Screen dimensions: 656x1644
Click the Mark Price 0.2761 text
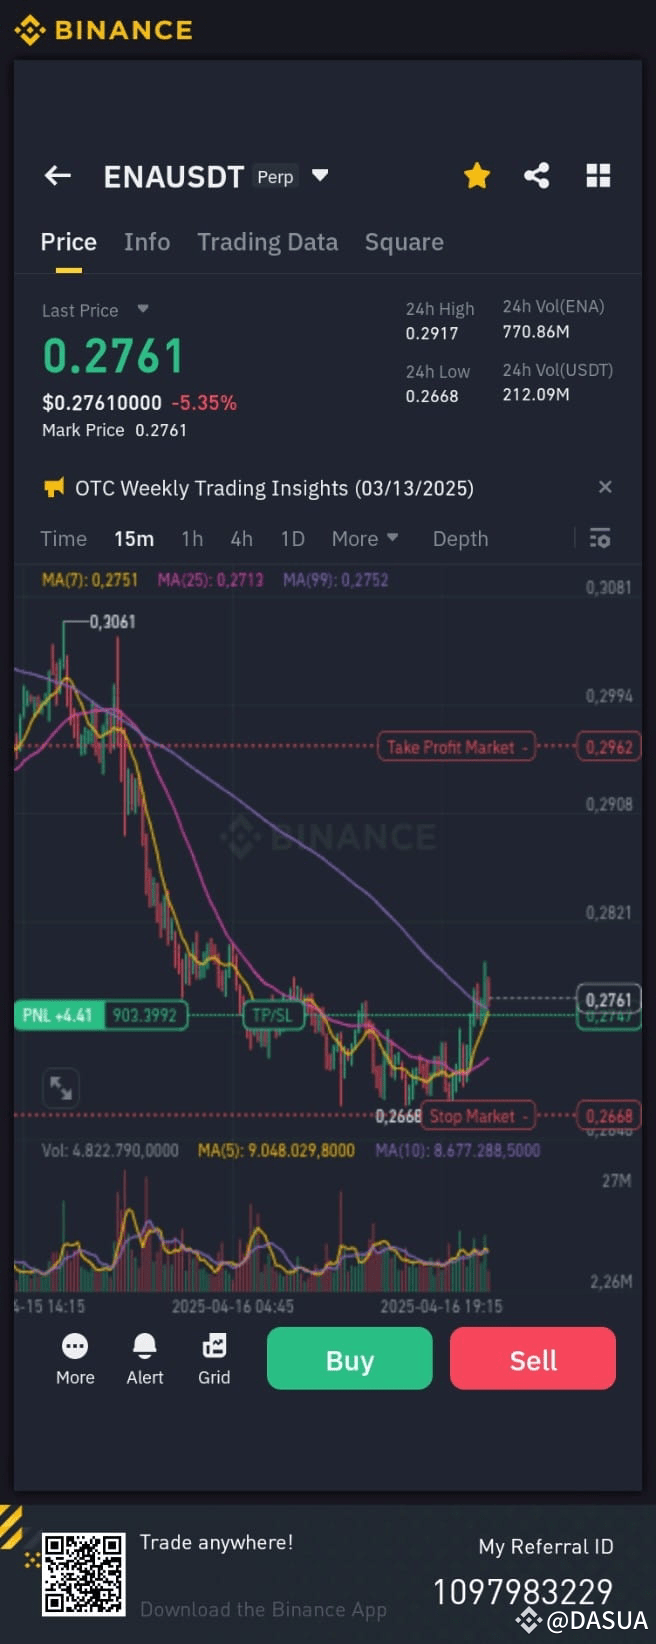tap(114, 430)
